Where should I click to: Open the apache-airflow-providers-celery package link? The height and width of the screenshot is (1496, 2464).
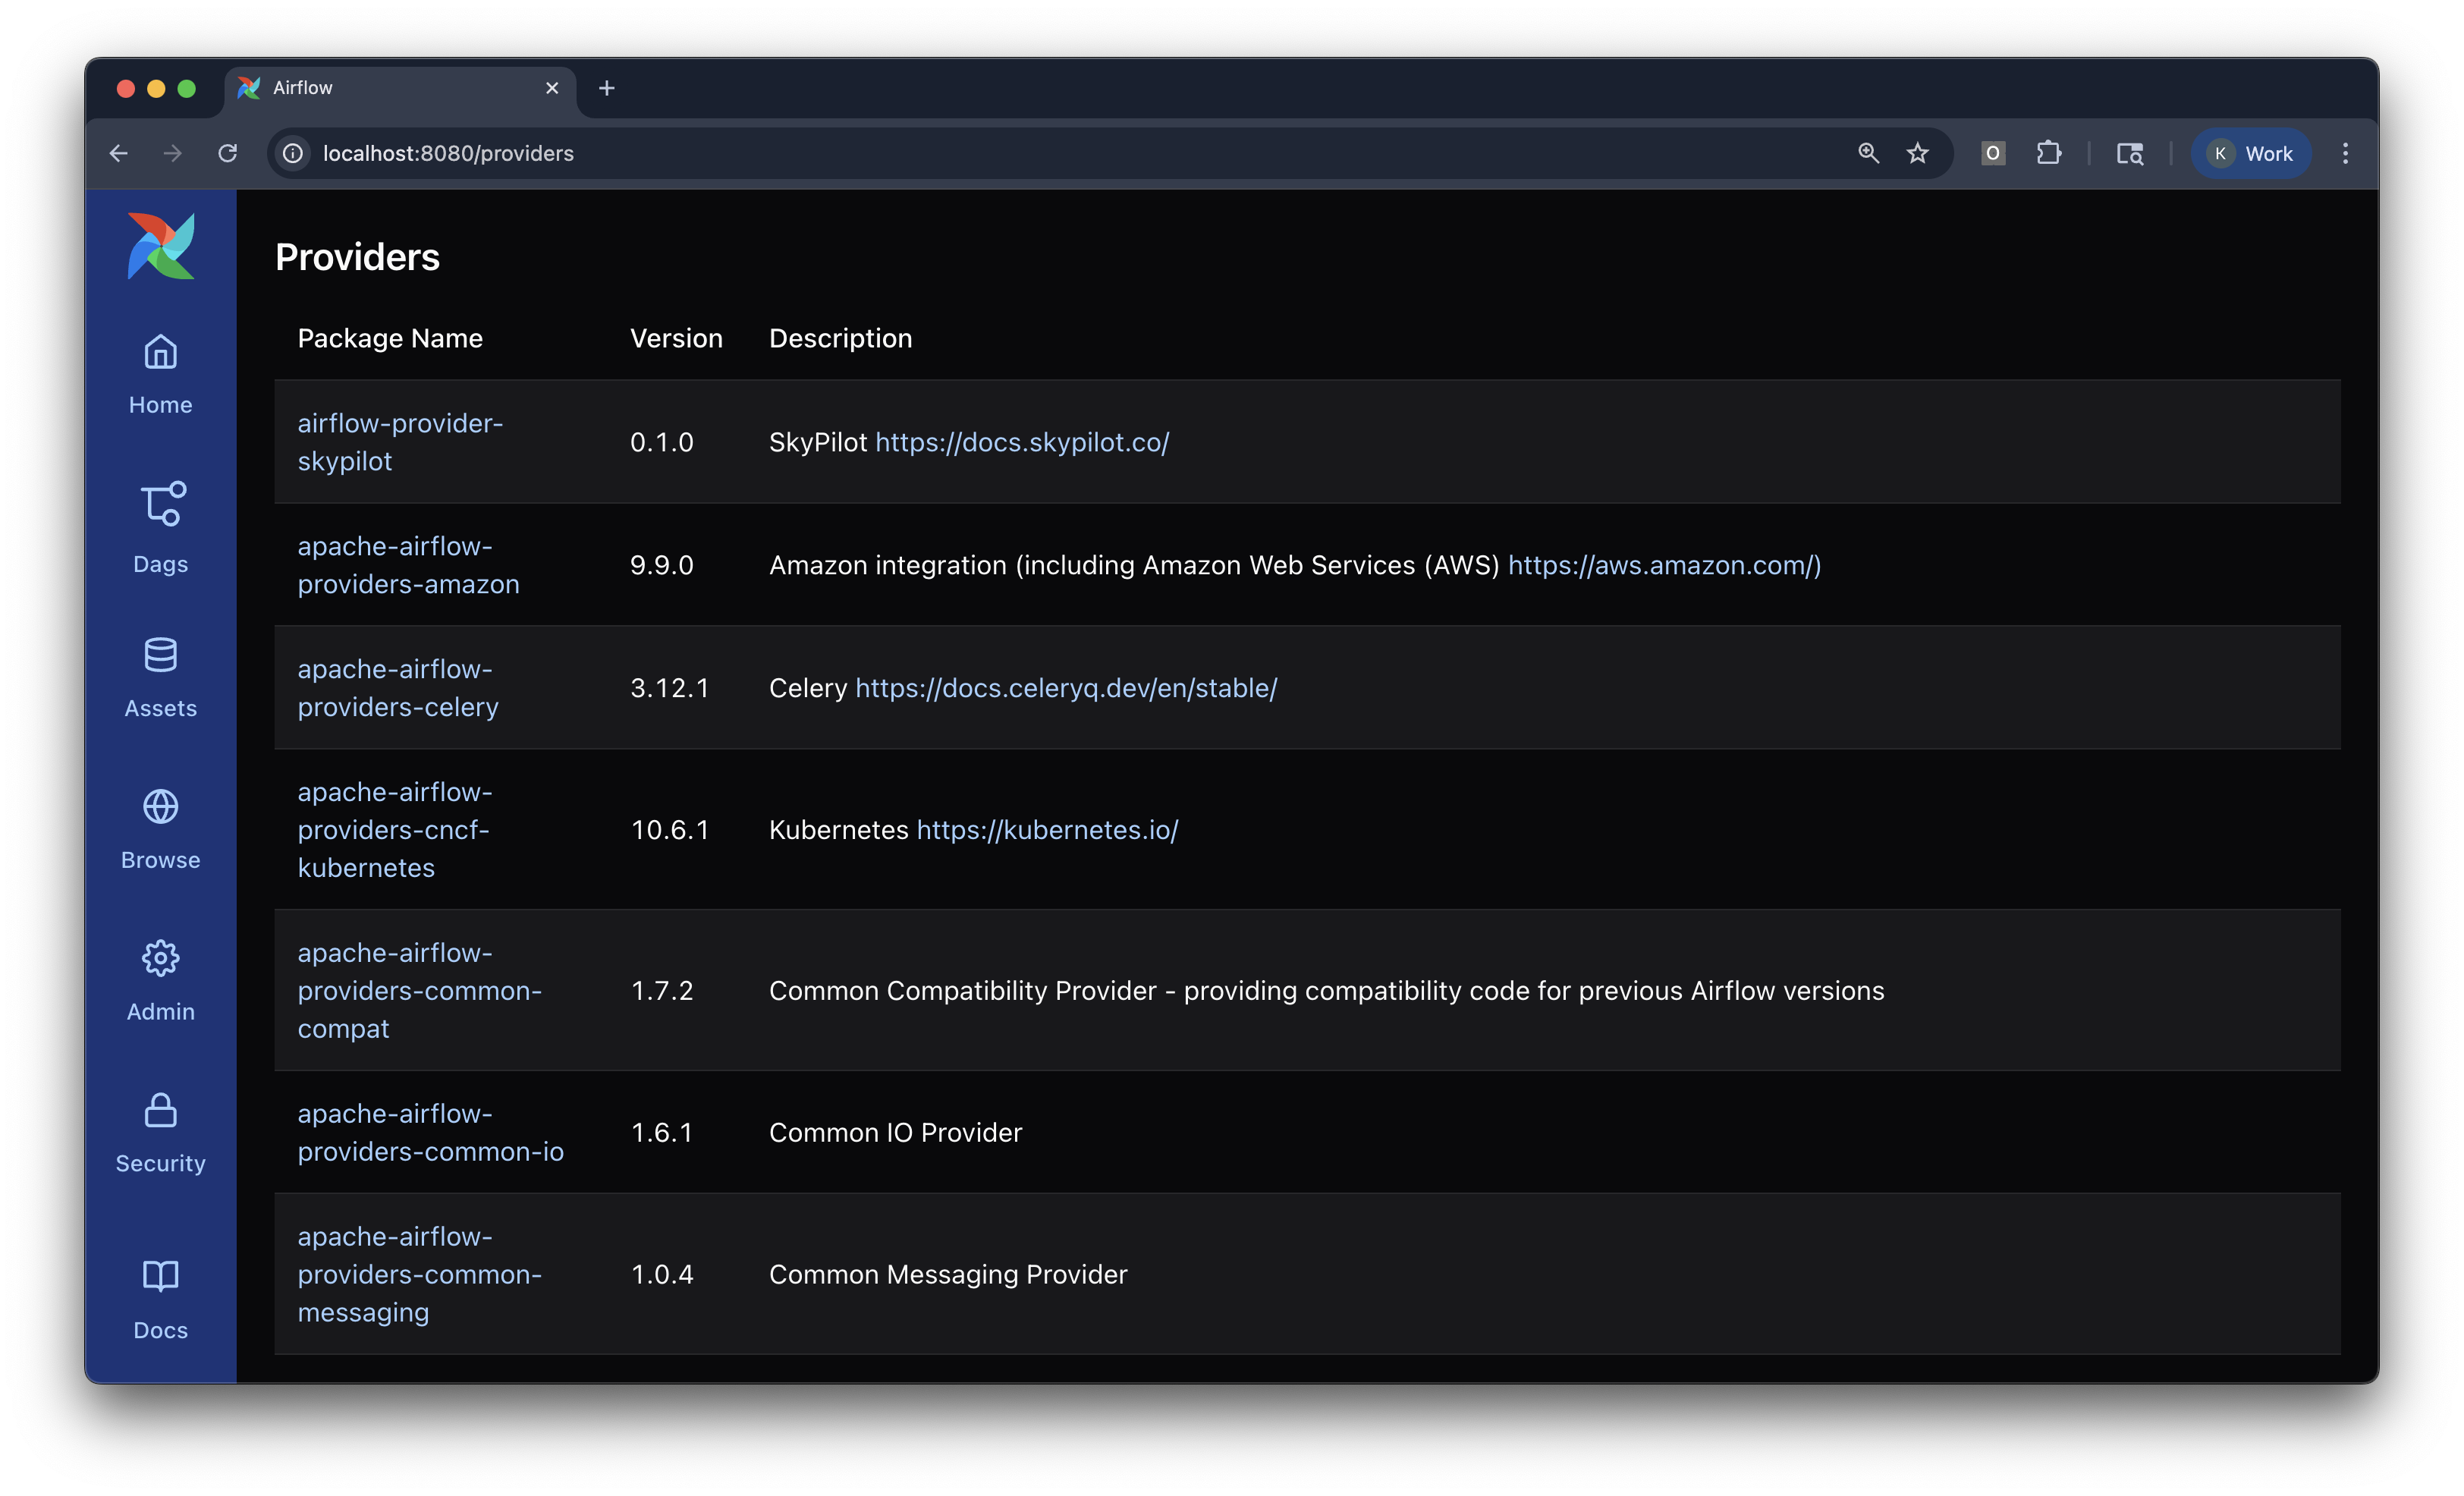(x=397, y=688)
